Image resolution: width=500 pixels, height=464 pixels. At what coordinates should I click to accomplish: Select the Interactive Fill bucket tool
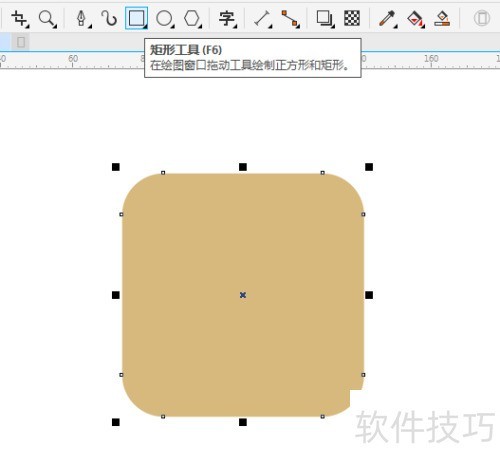[415, 18]
